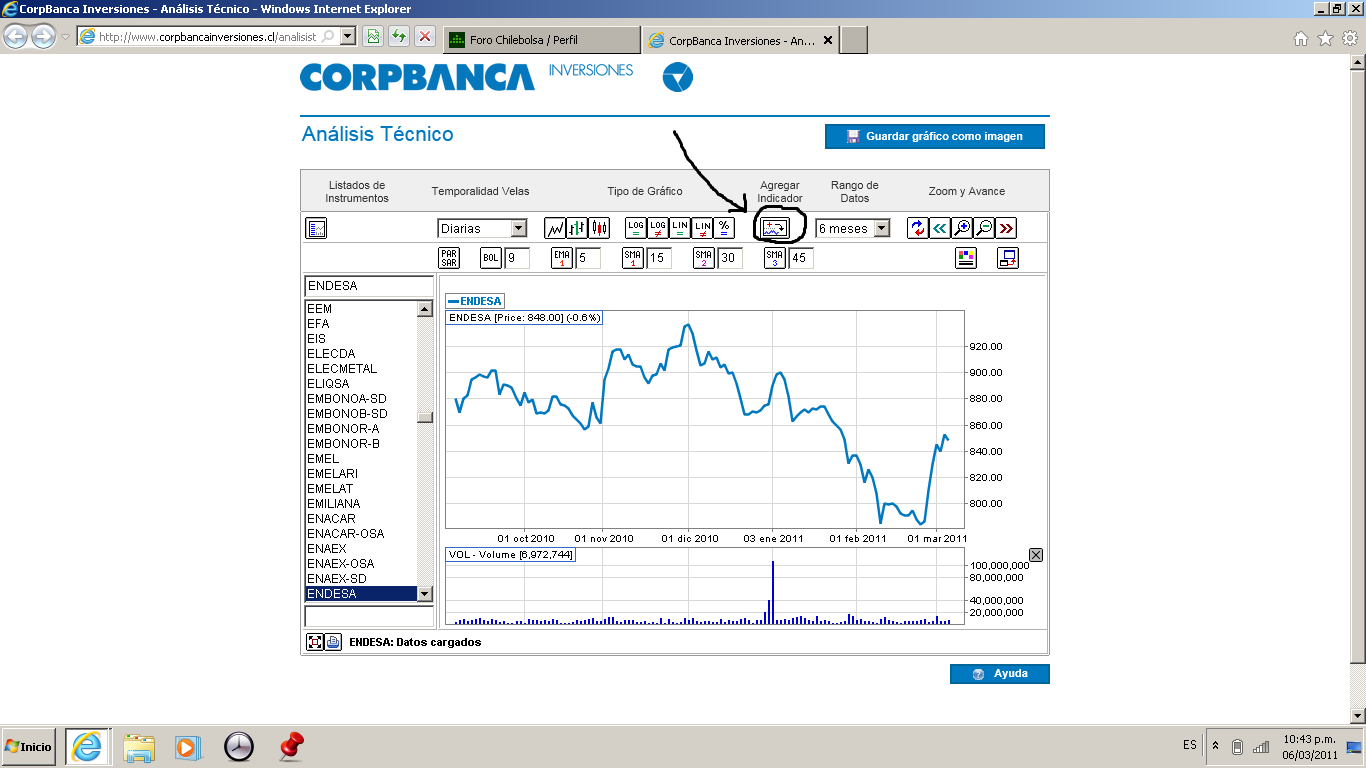Zoom out of the chart
The image size is (1366, 768).
(984, 228)
